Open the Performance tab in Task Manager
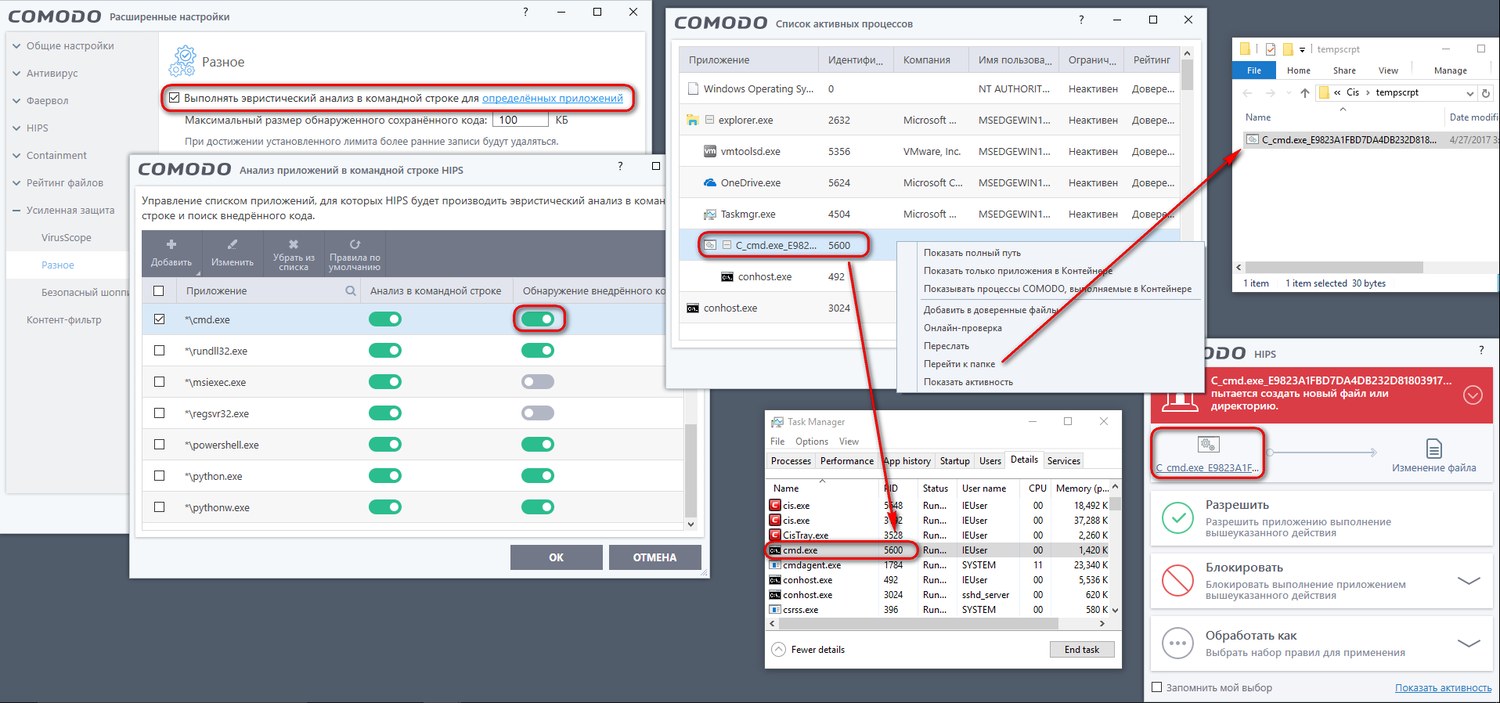Image resolution: width=1500 pixels, height=703 pixels. [847, 461]
